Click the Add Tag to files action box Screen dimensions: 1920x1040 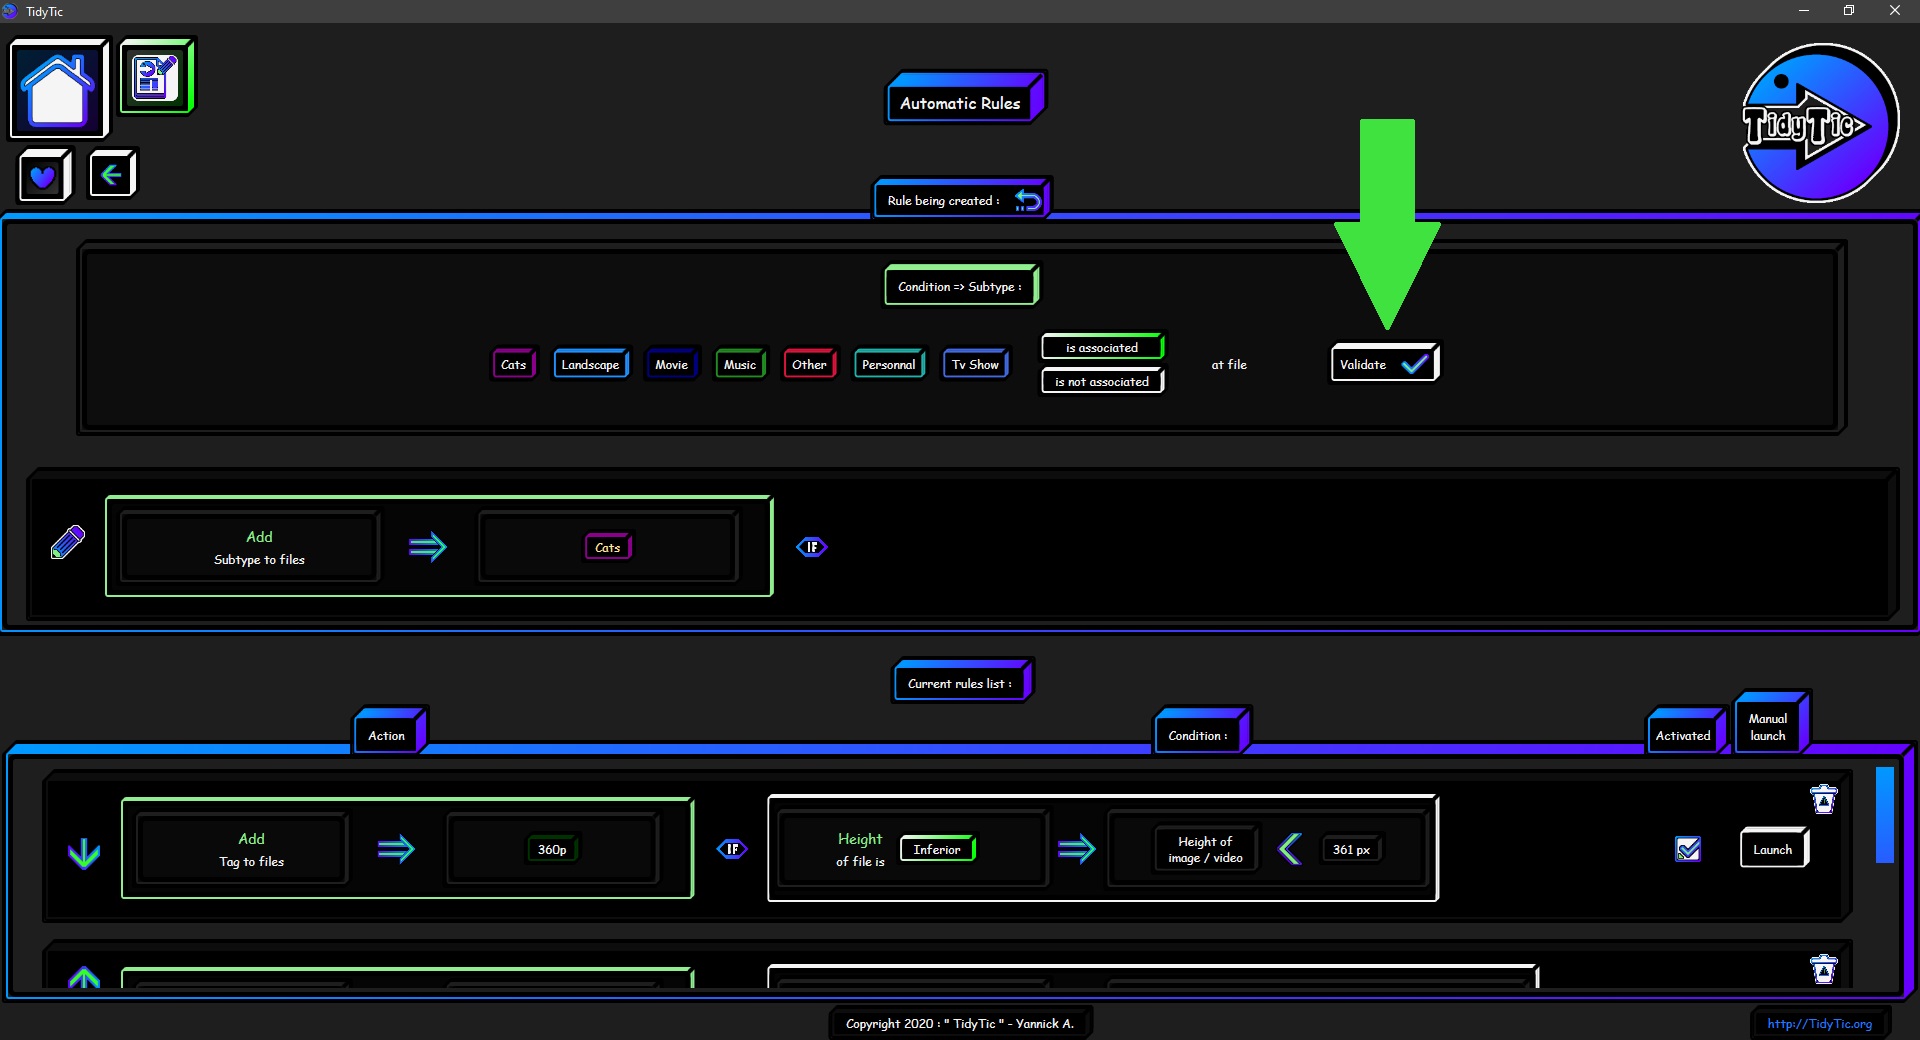[x=243, y=849]
